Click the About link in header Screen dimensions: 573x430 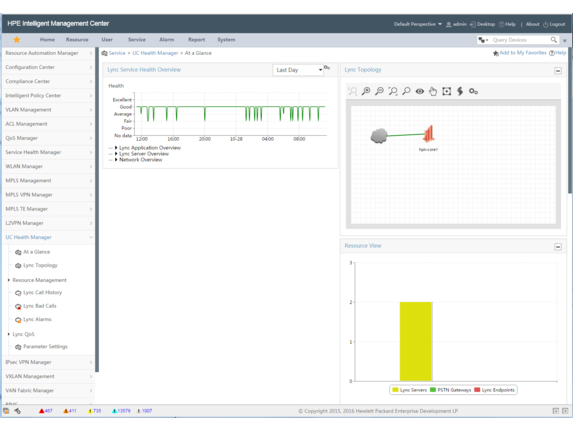click(532, 24)
